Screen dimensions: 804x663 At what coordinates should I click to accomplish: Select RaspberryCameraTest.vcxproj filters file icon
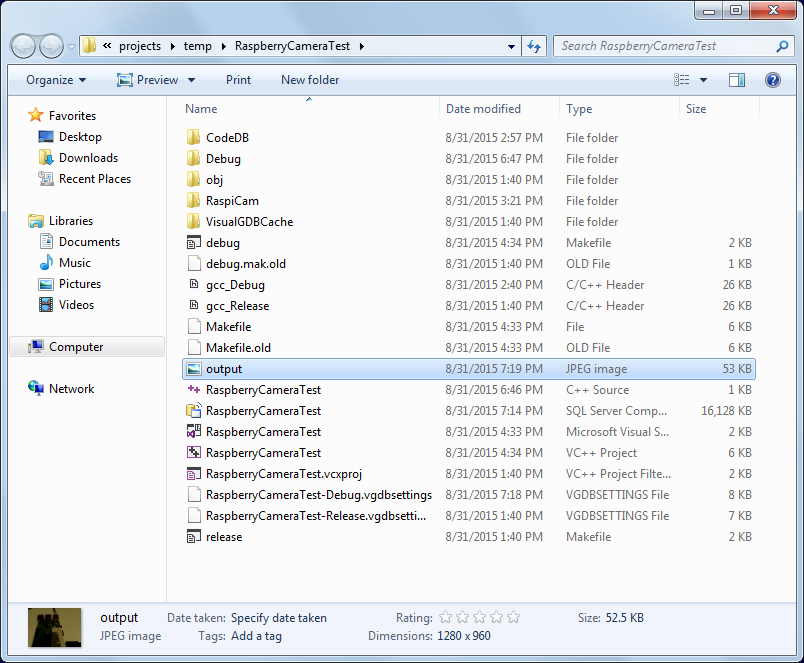(x=194, y=474)
